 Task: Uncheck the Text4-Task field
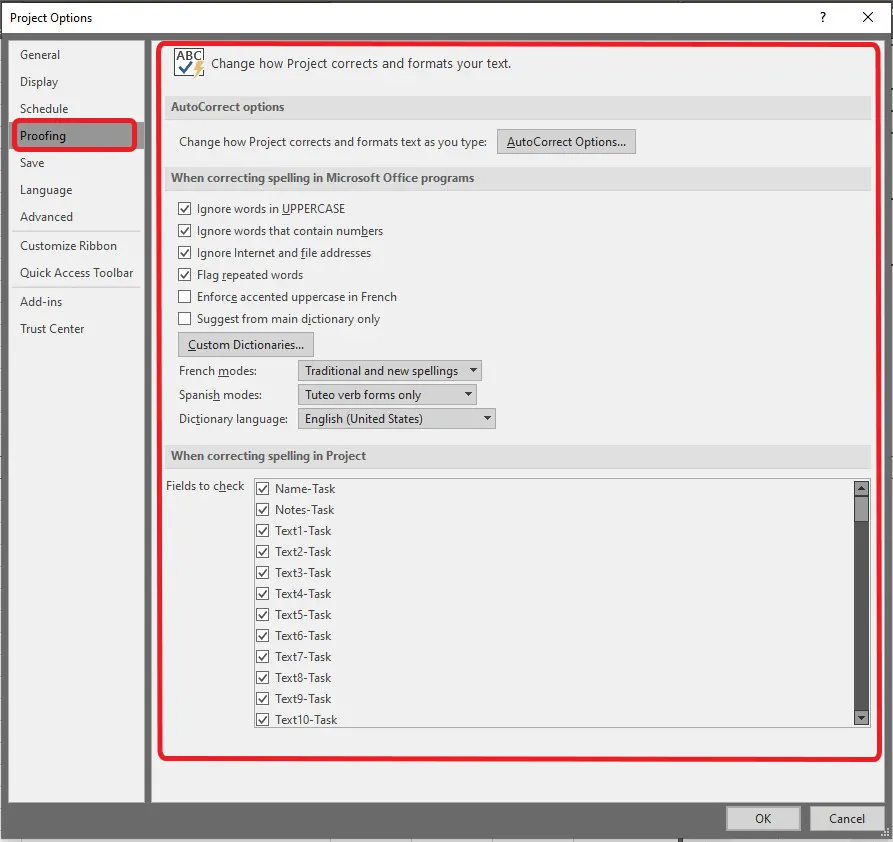[x=263, y=594]
